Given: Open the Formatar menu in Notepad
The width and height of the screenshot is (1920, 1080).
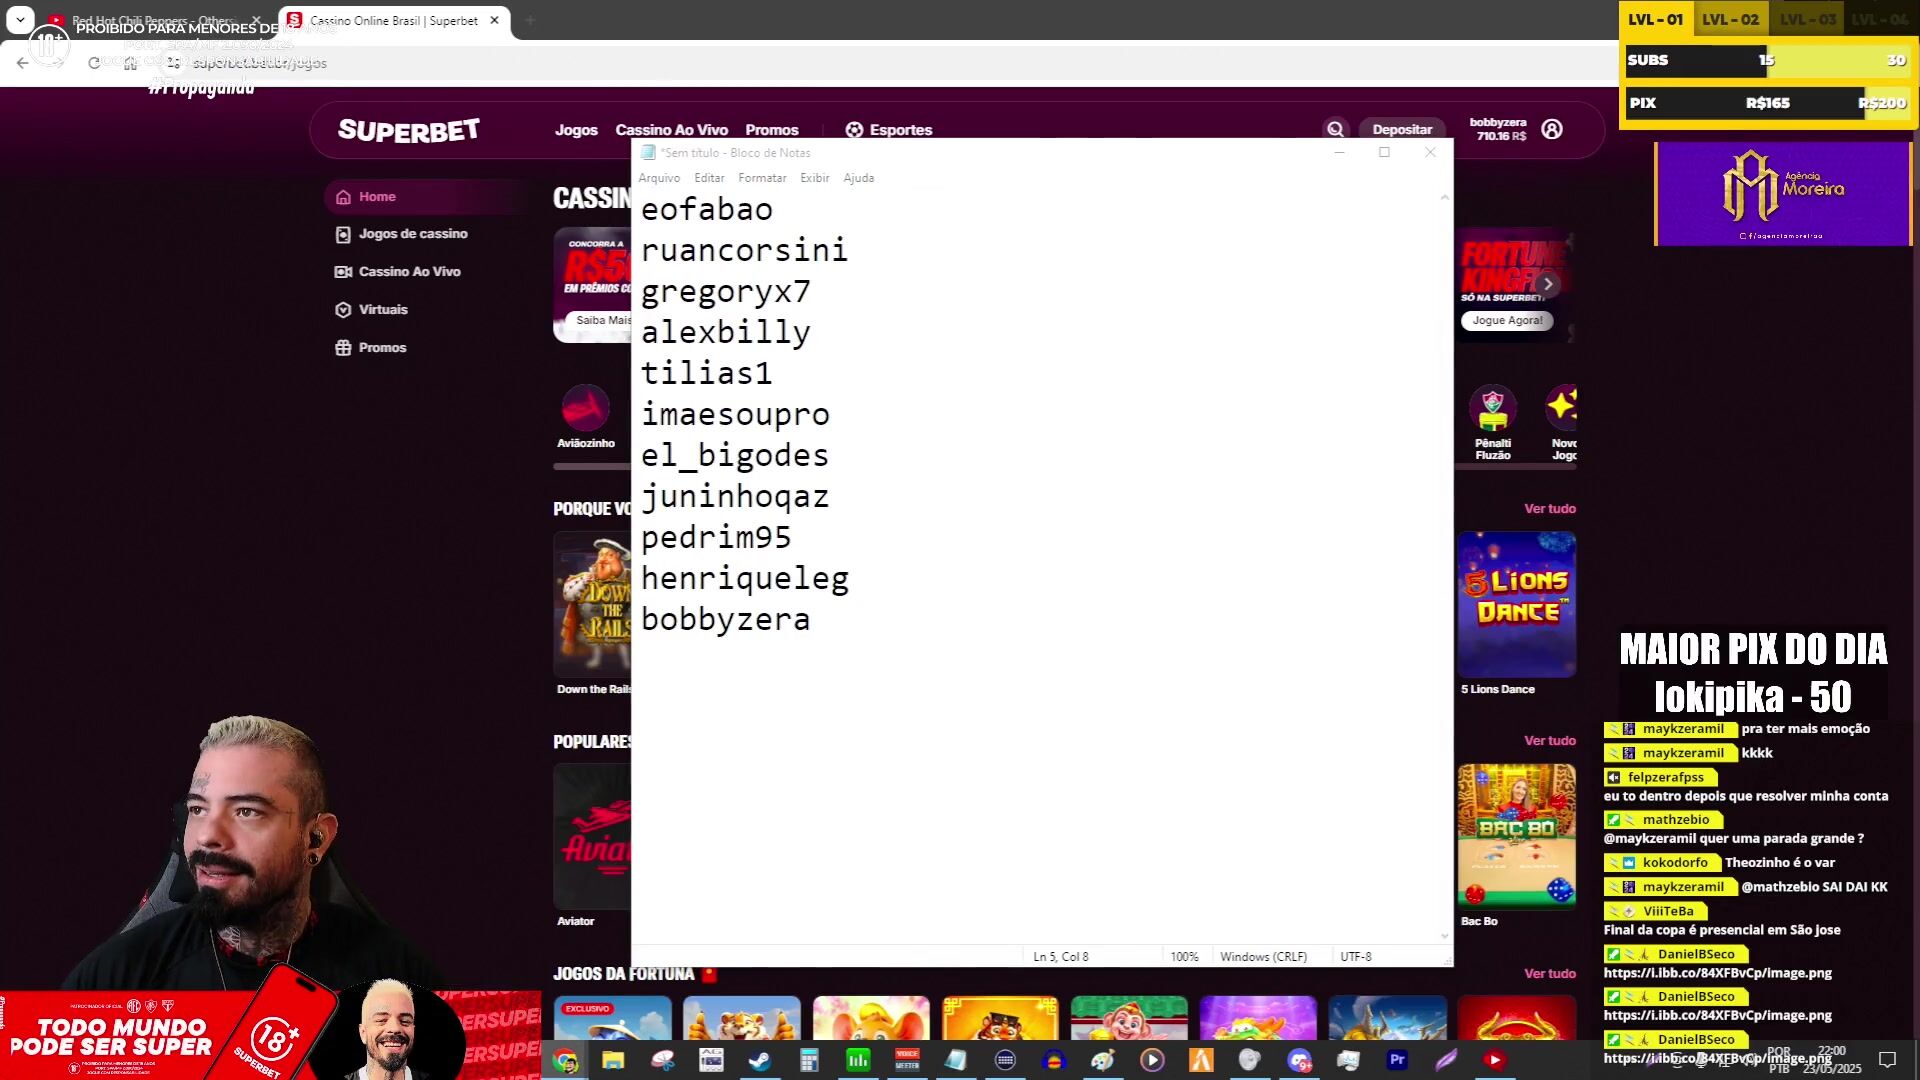Looking at the screenshot, I should 762,178.
